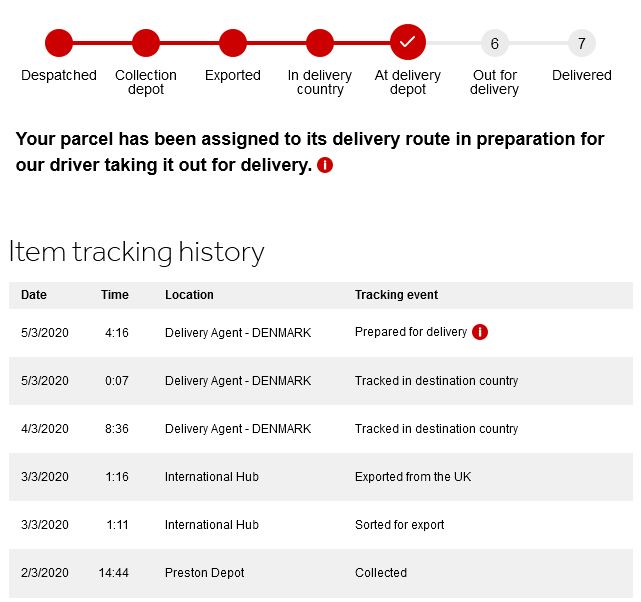Click the Location column header
641x602 pixels.
[189, 295]
